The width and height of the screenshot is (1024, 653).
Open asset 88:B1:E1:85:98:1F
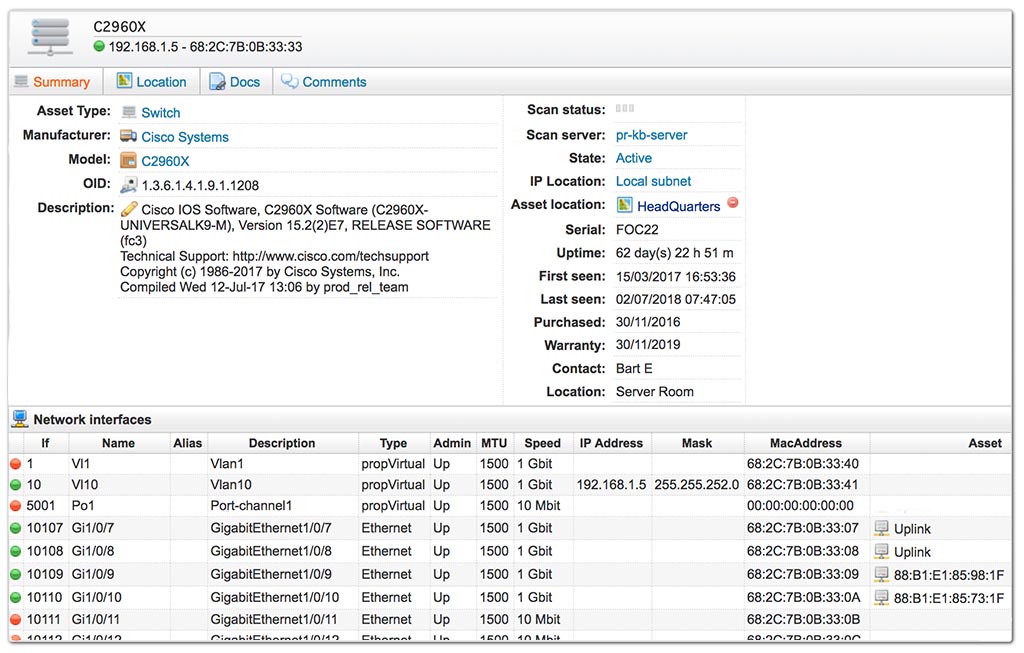[x=949, y=575]
